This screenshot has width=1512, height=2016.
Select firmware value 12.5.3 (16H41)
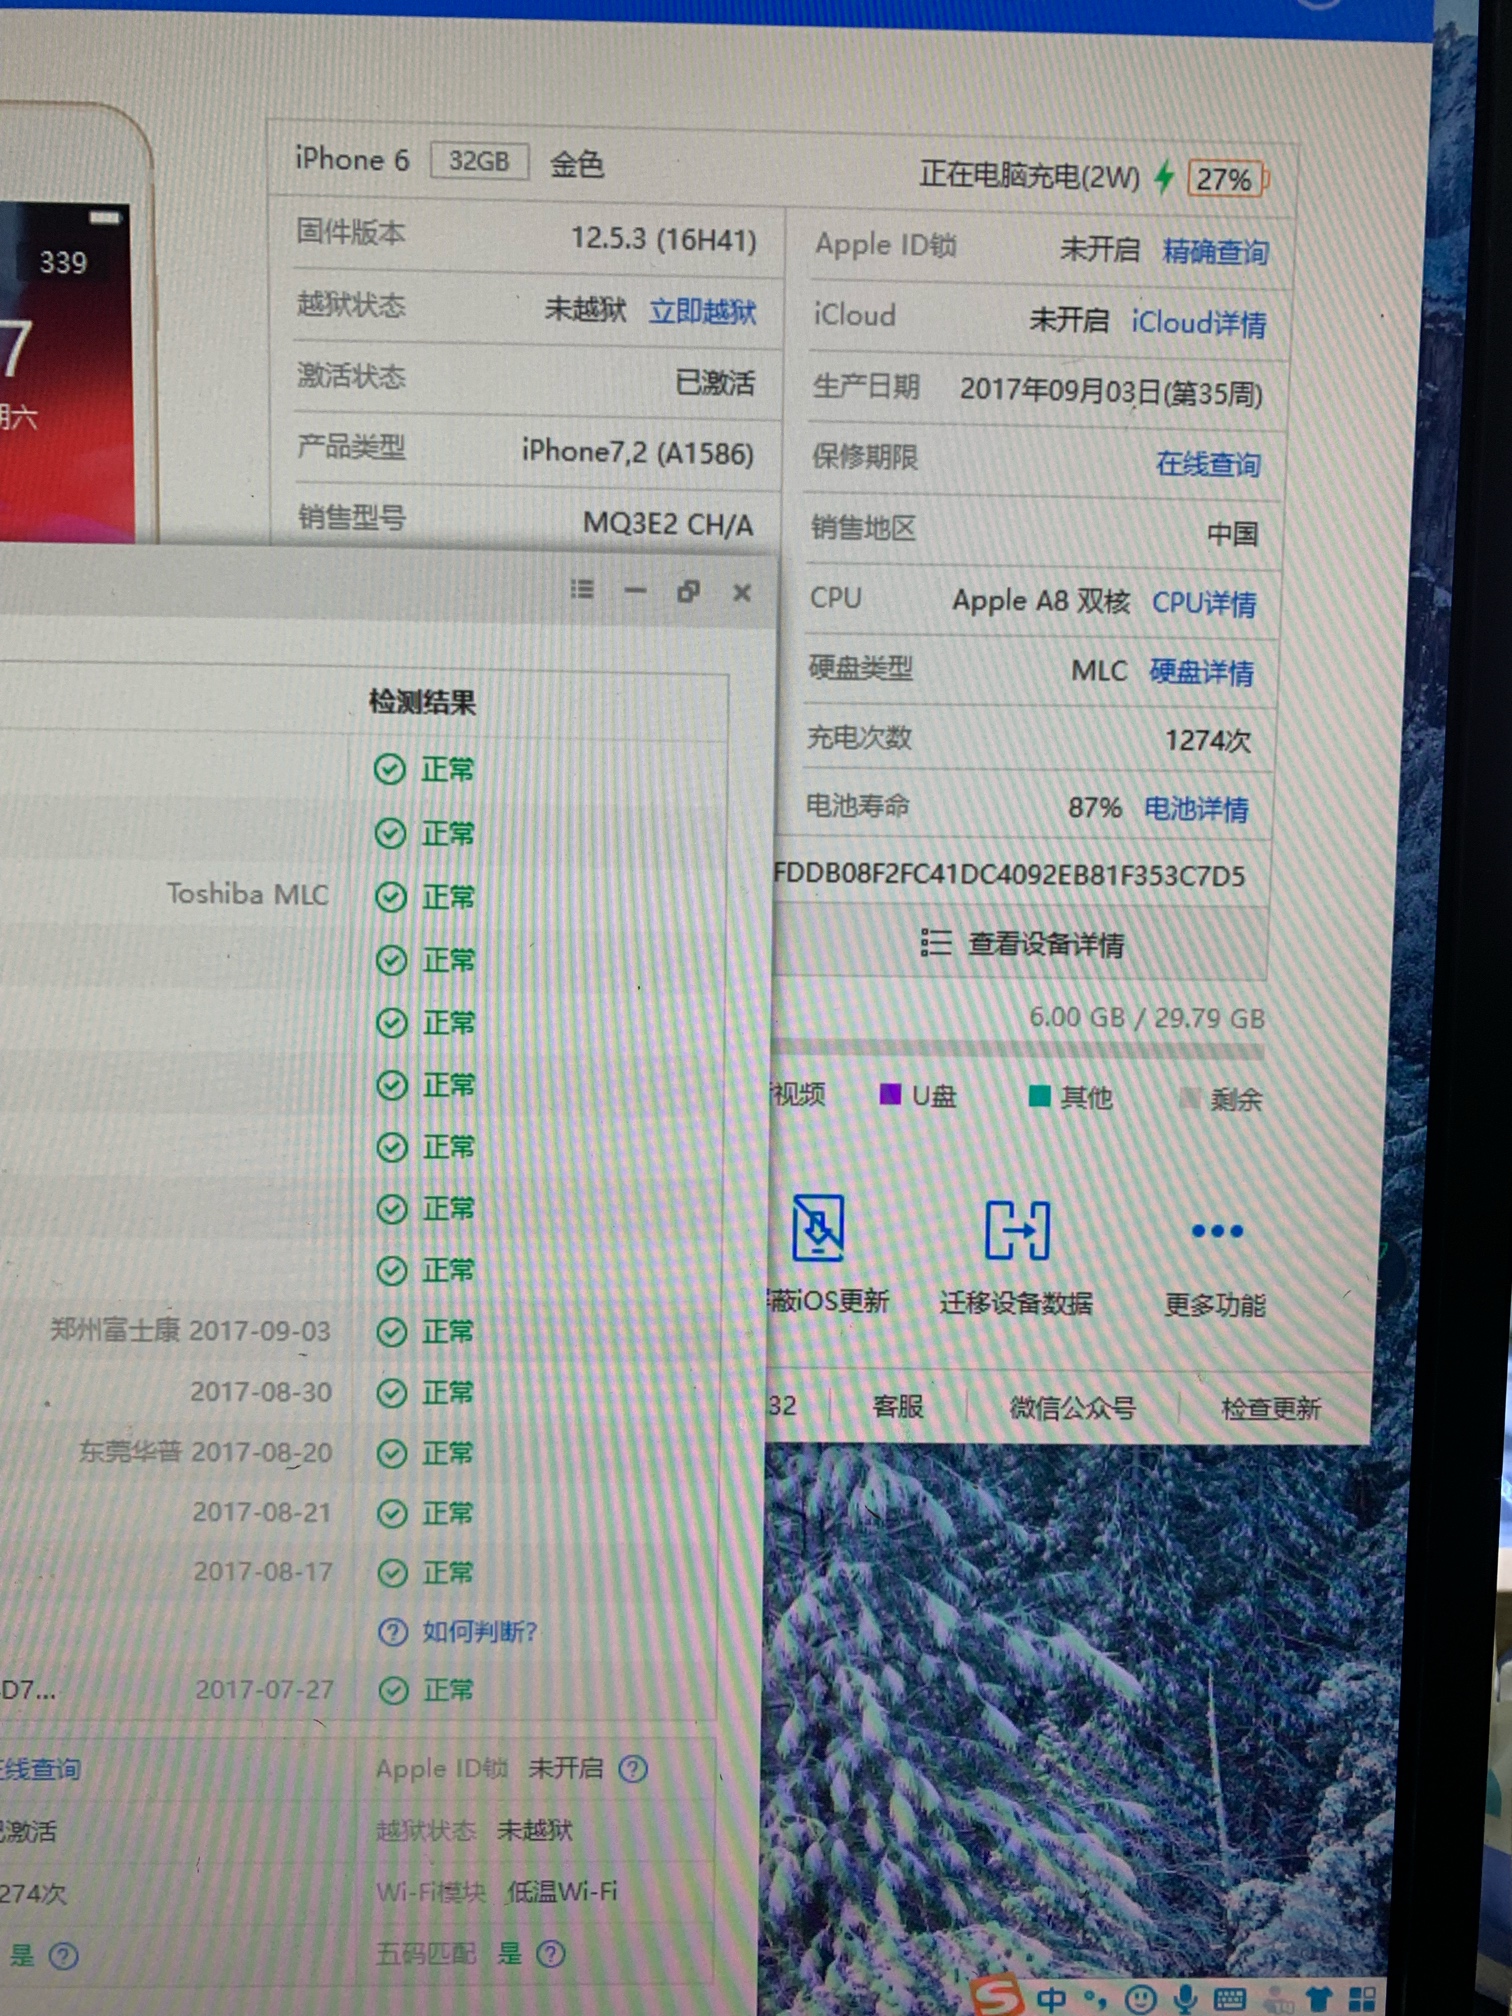pyautogui.click(x=663, y=239)
